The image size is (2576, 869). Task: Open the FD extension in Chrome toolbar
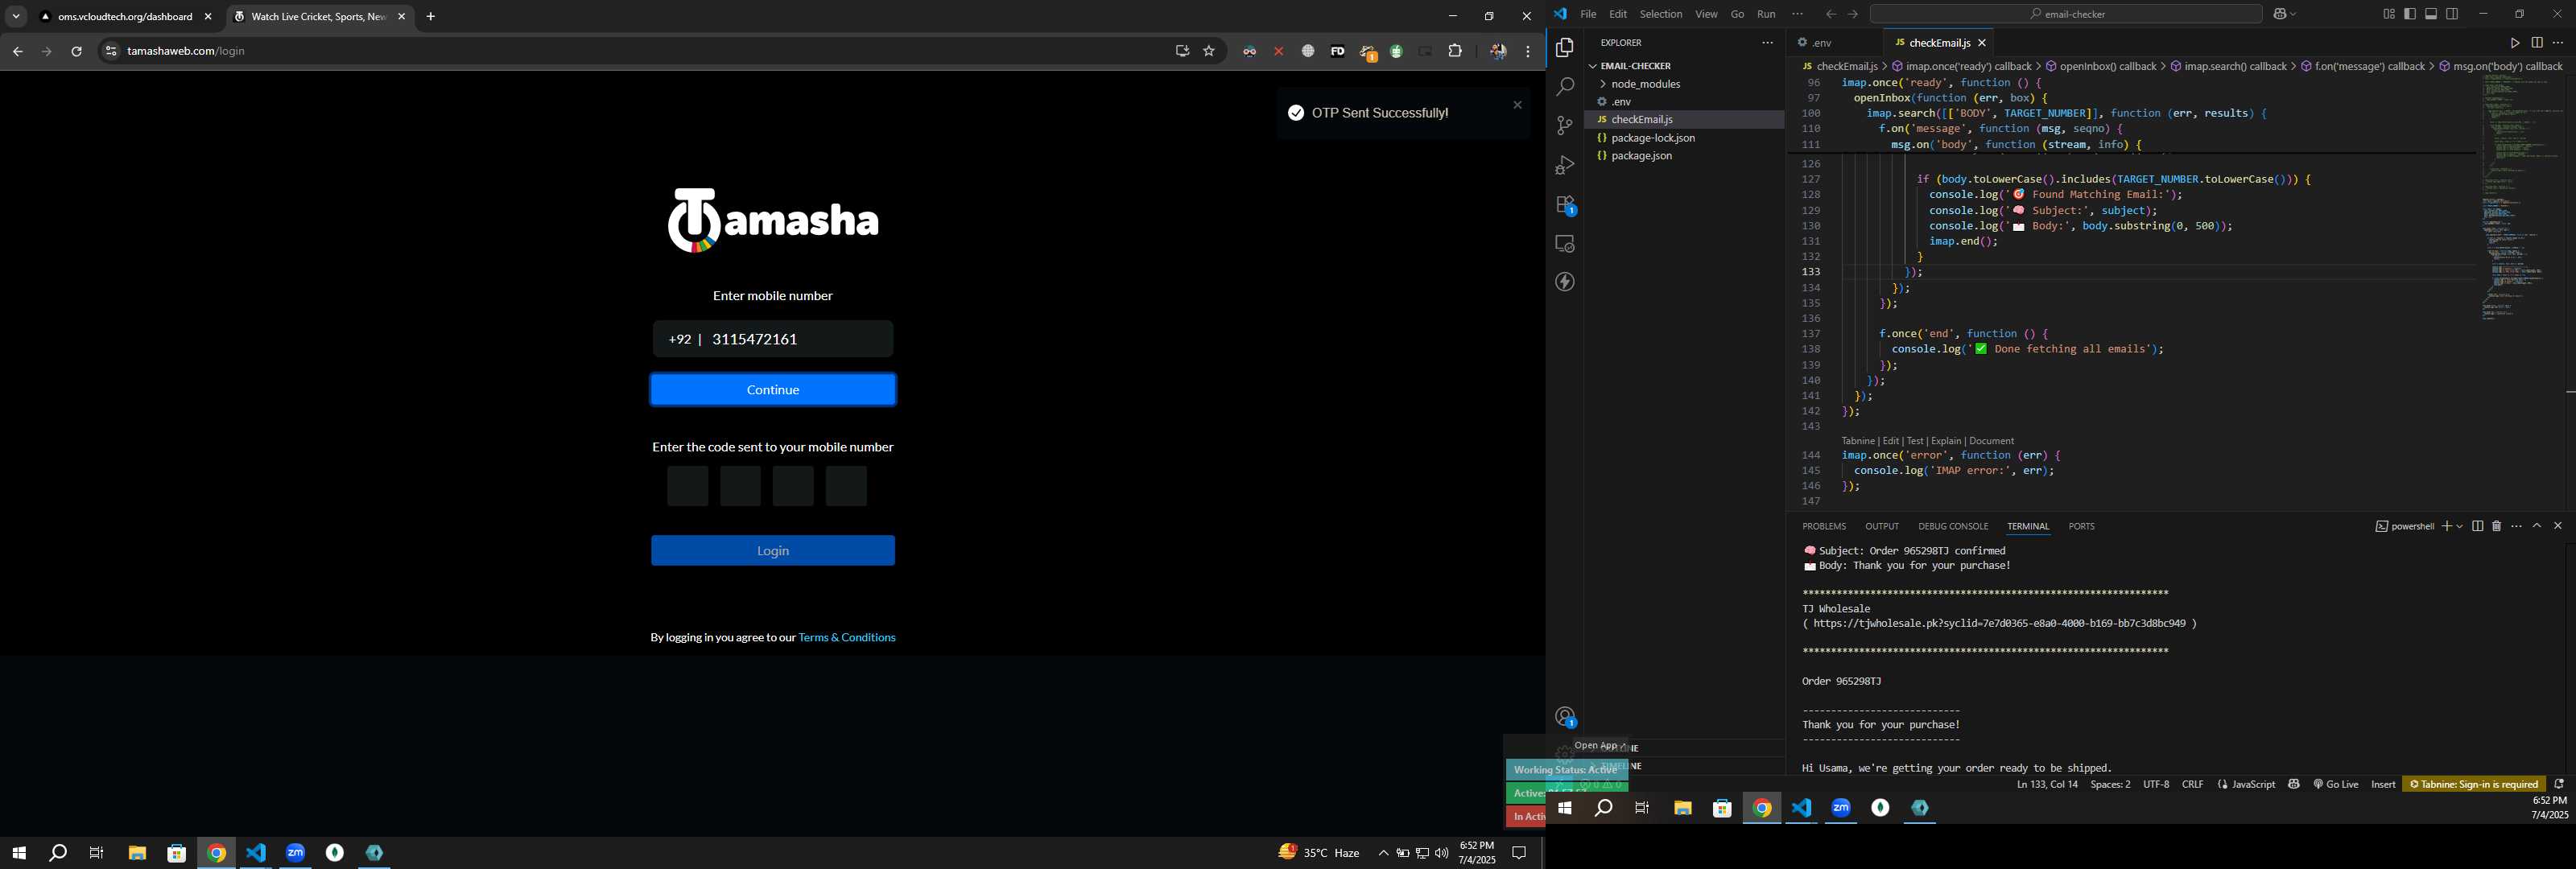[1337, 51]
